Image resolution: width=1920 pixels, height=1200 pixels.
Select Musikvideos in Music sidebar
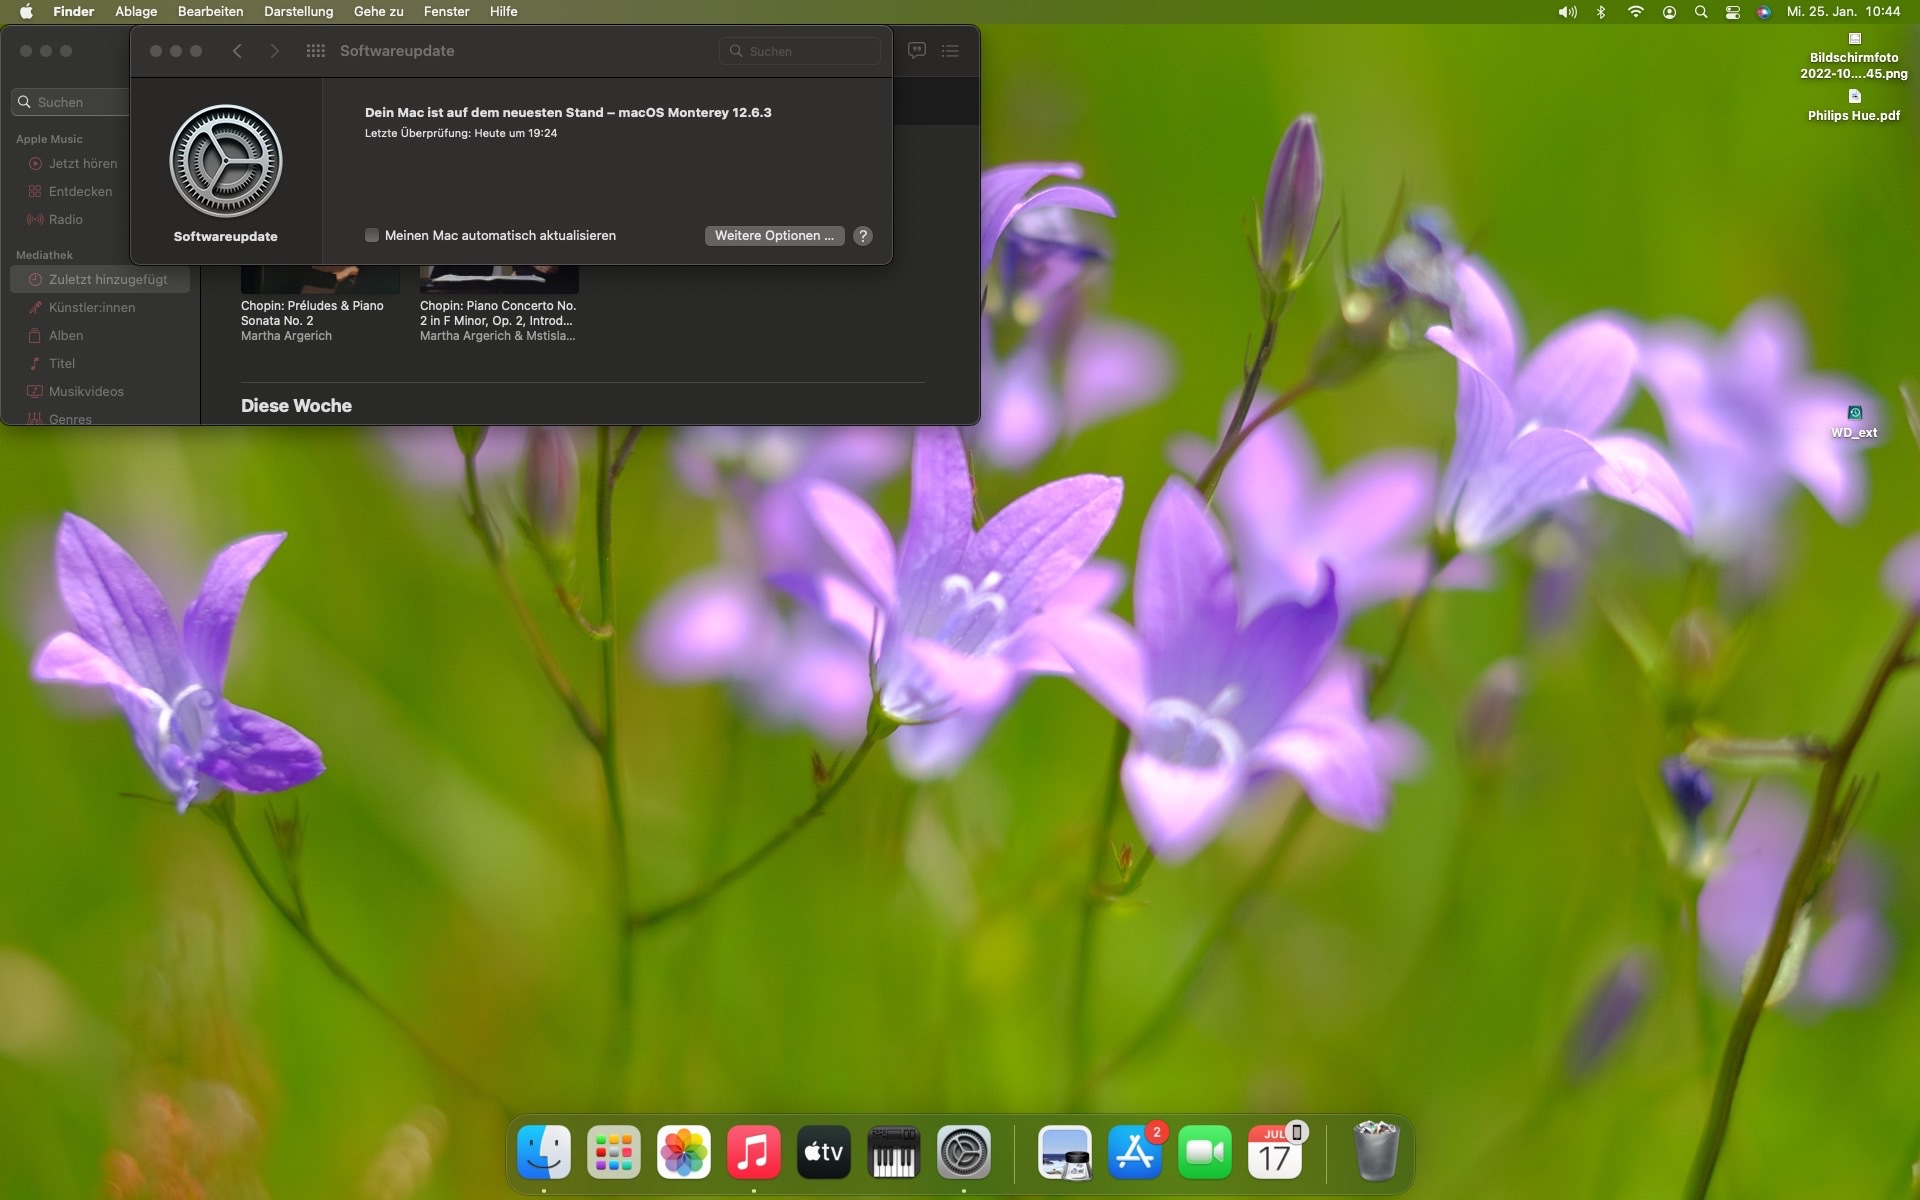point(86,392)
